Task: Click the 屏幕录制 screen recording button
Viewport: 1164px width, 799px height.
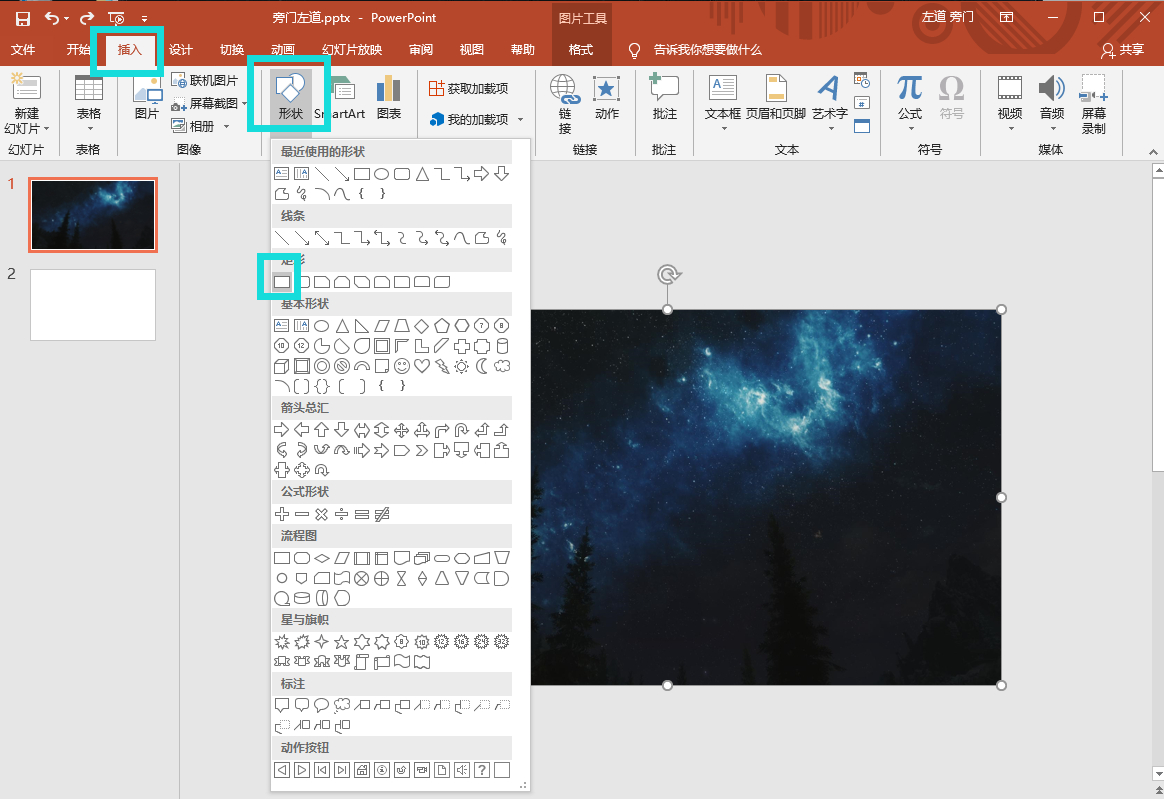Action: click(x=1093, y=104)
